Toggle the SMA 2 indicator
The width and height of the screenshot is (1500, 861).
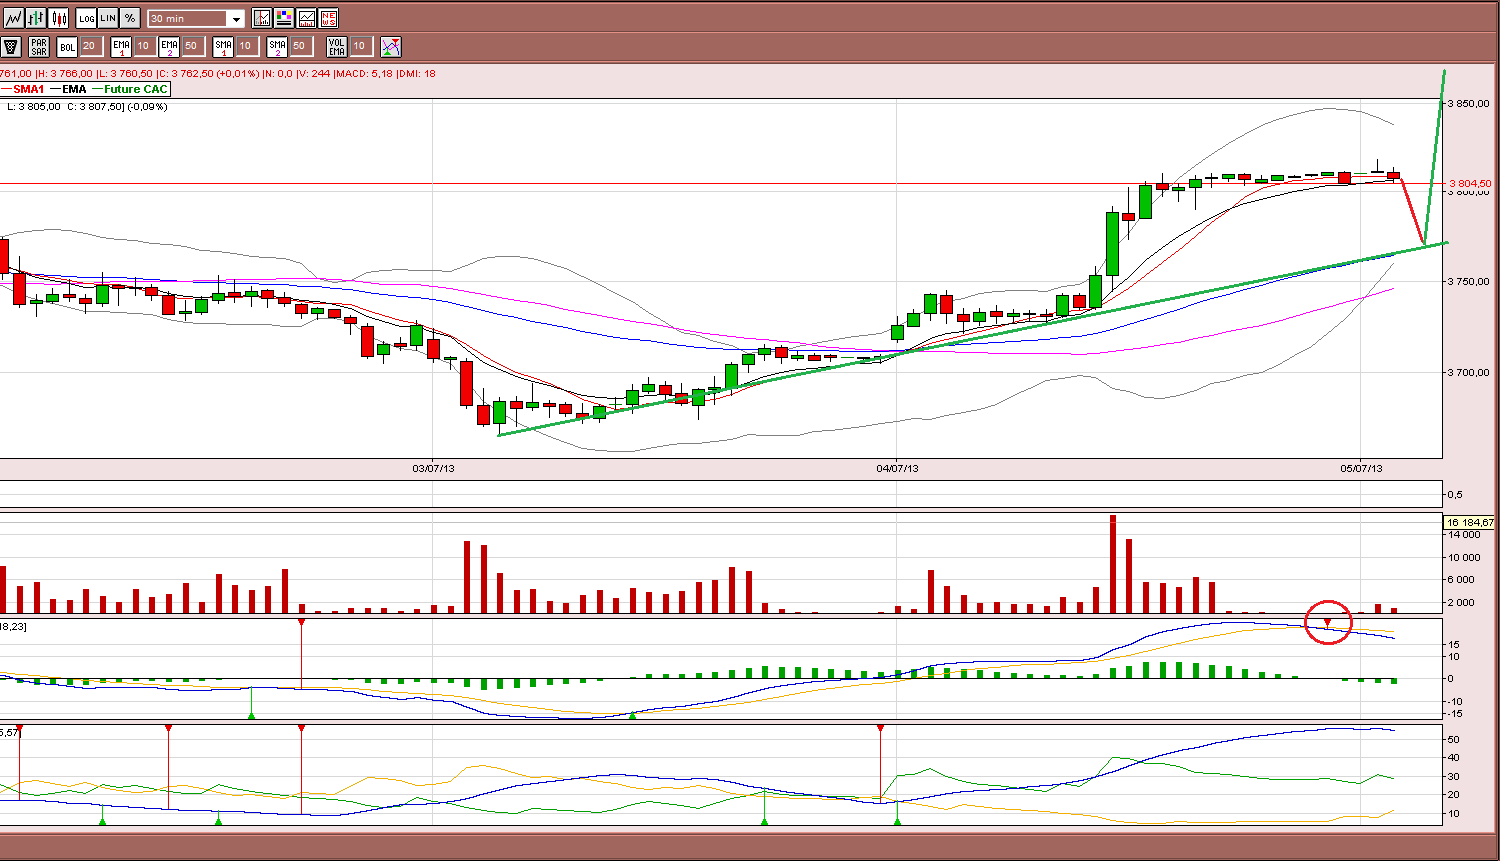click(x=277, y=46)
